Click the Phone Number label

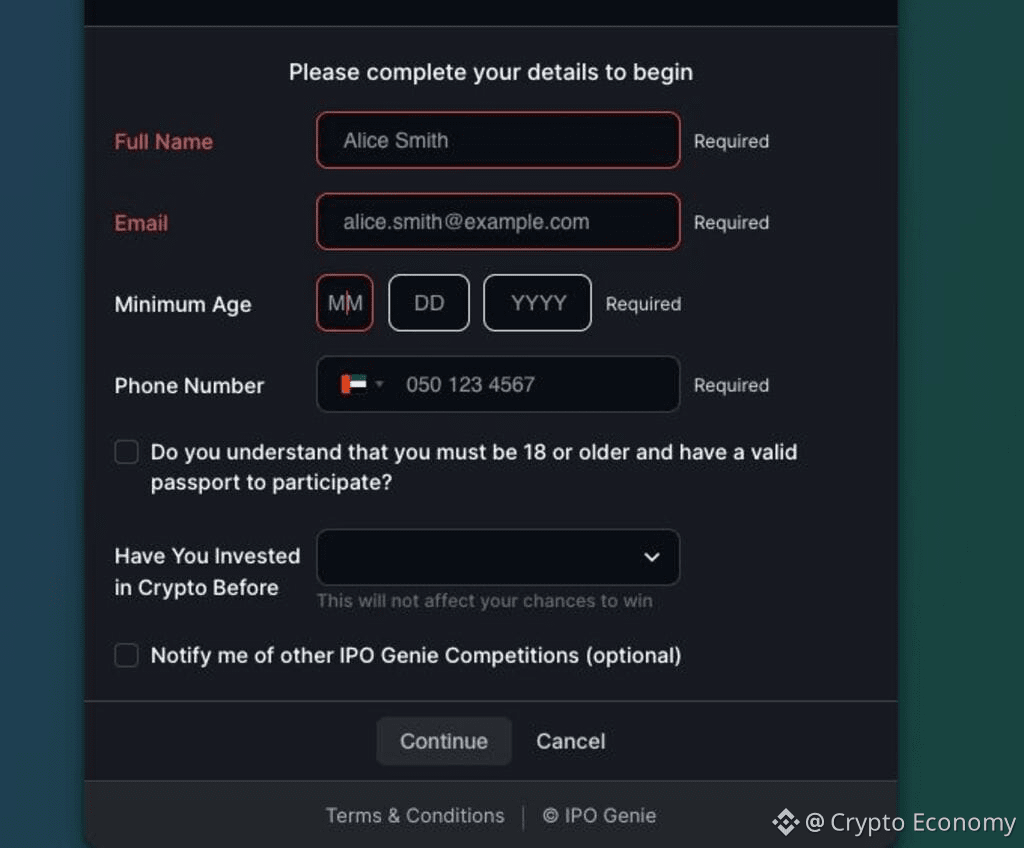[x=189, y=386]
